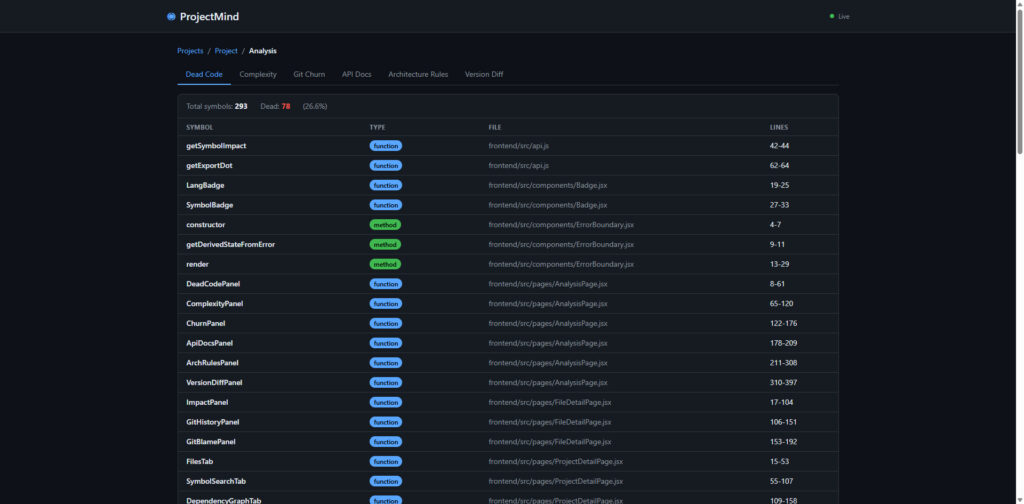Image resolution: width=1024 pixels, height=504 pixels.
Task: Go to Projects breadcrumb link
Action: pos(190,51)
